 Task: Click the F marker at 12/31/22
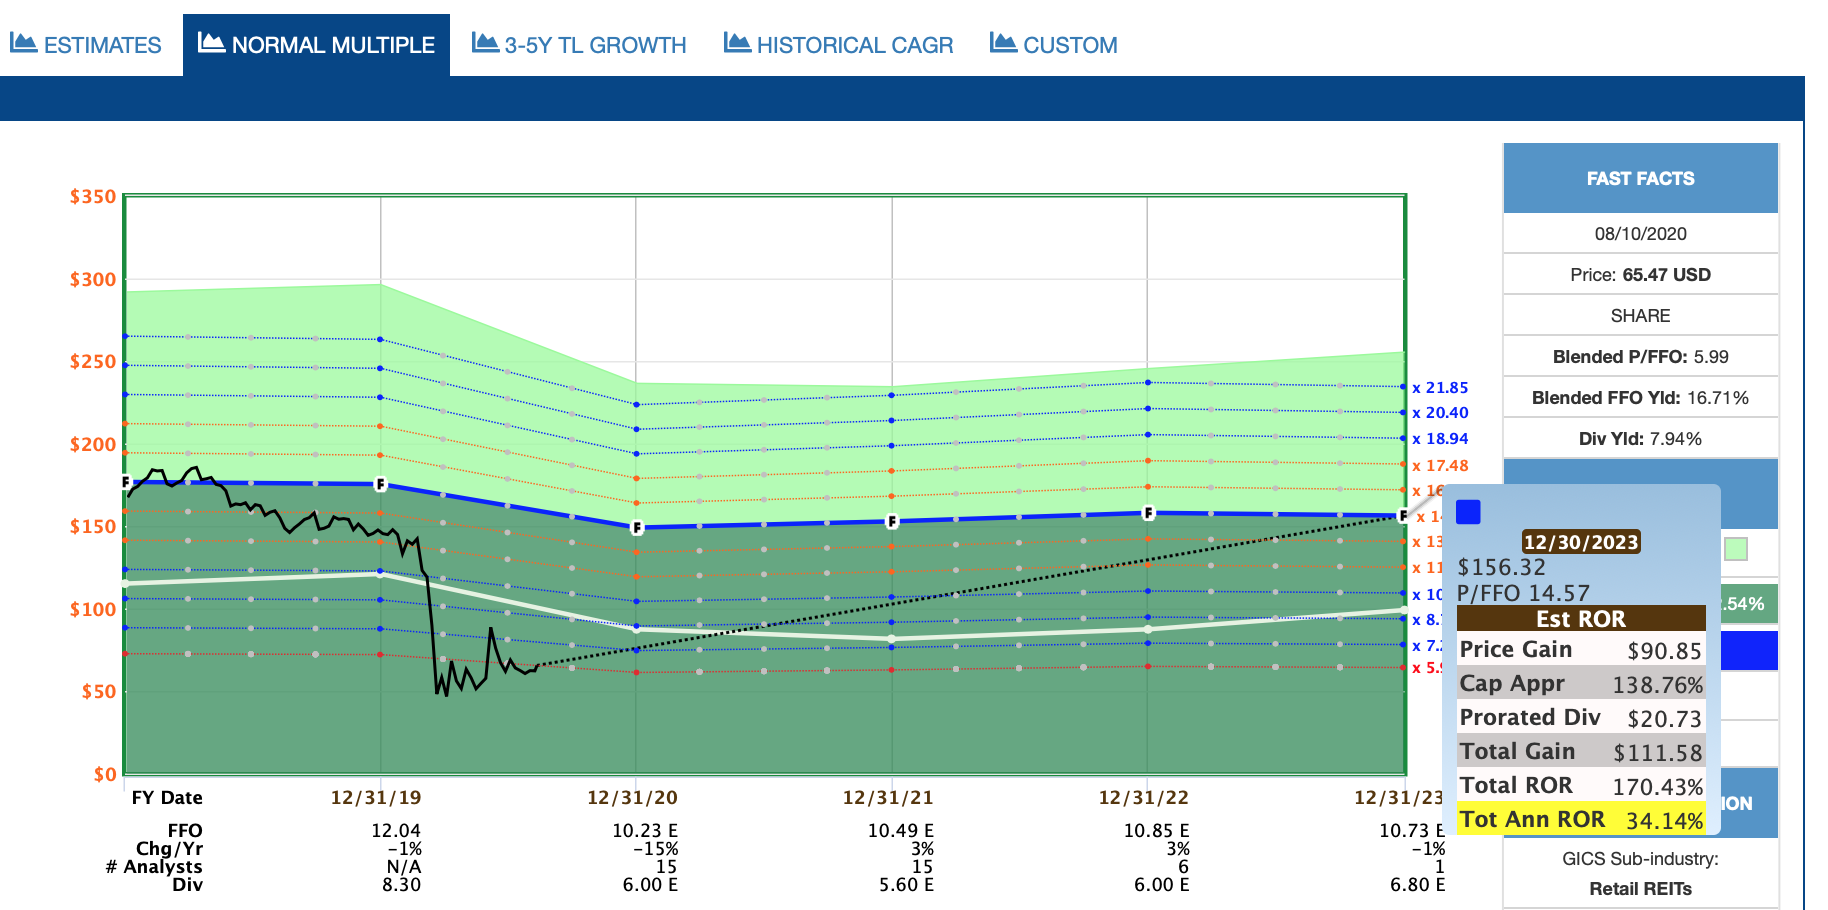click(x=1148, y=513)
